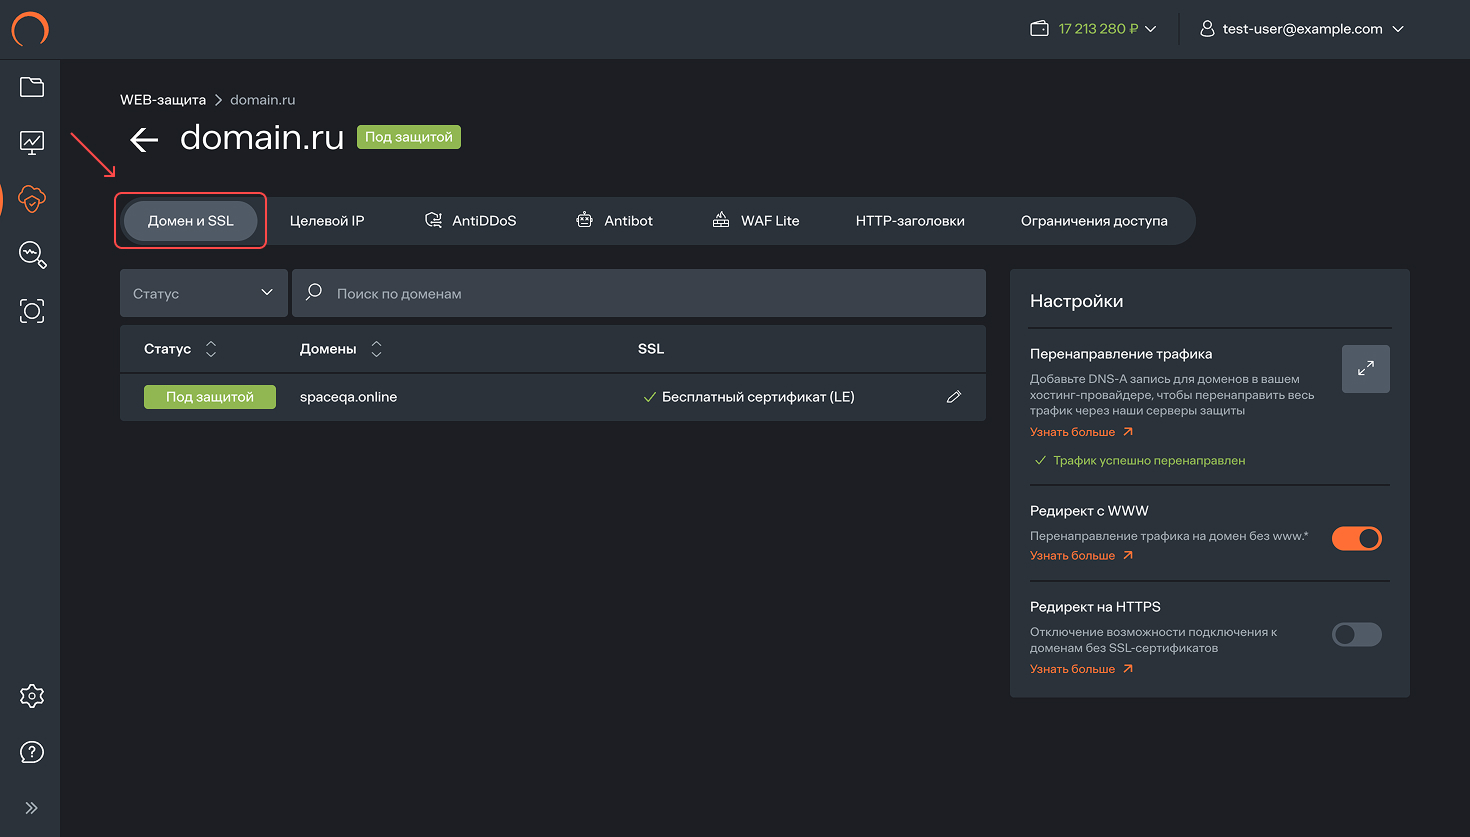Screen dimensions: 1470x837
Task: Click WEB-защита breadcrumb link
Action: (163, 100)
